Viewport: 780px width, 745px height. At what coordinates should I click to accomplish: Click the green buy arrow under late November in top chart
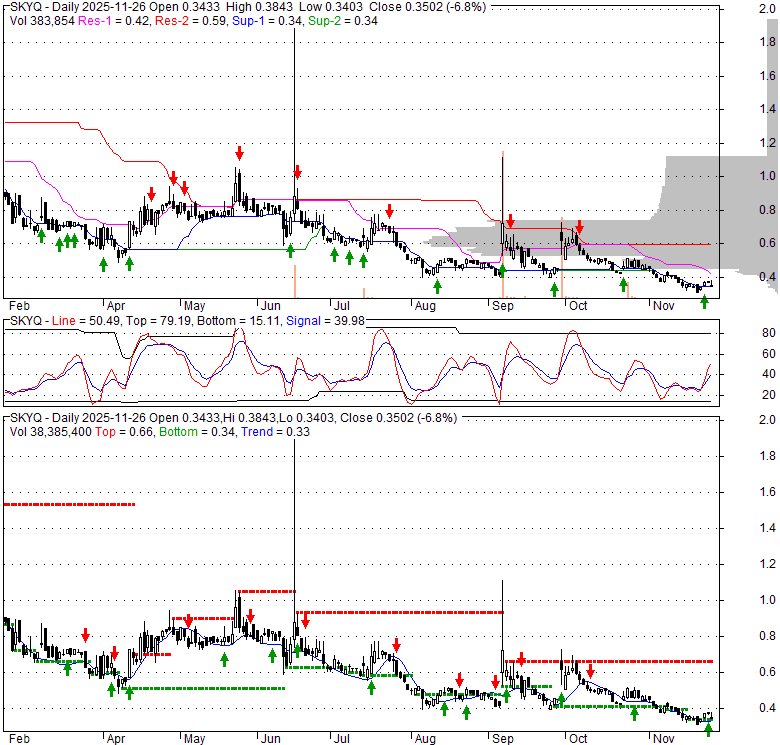[704, 301]
